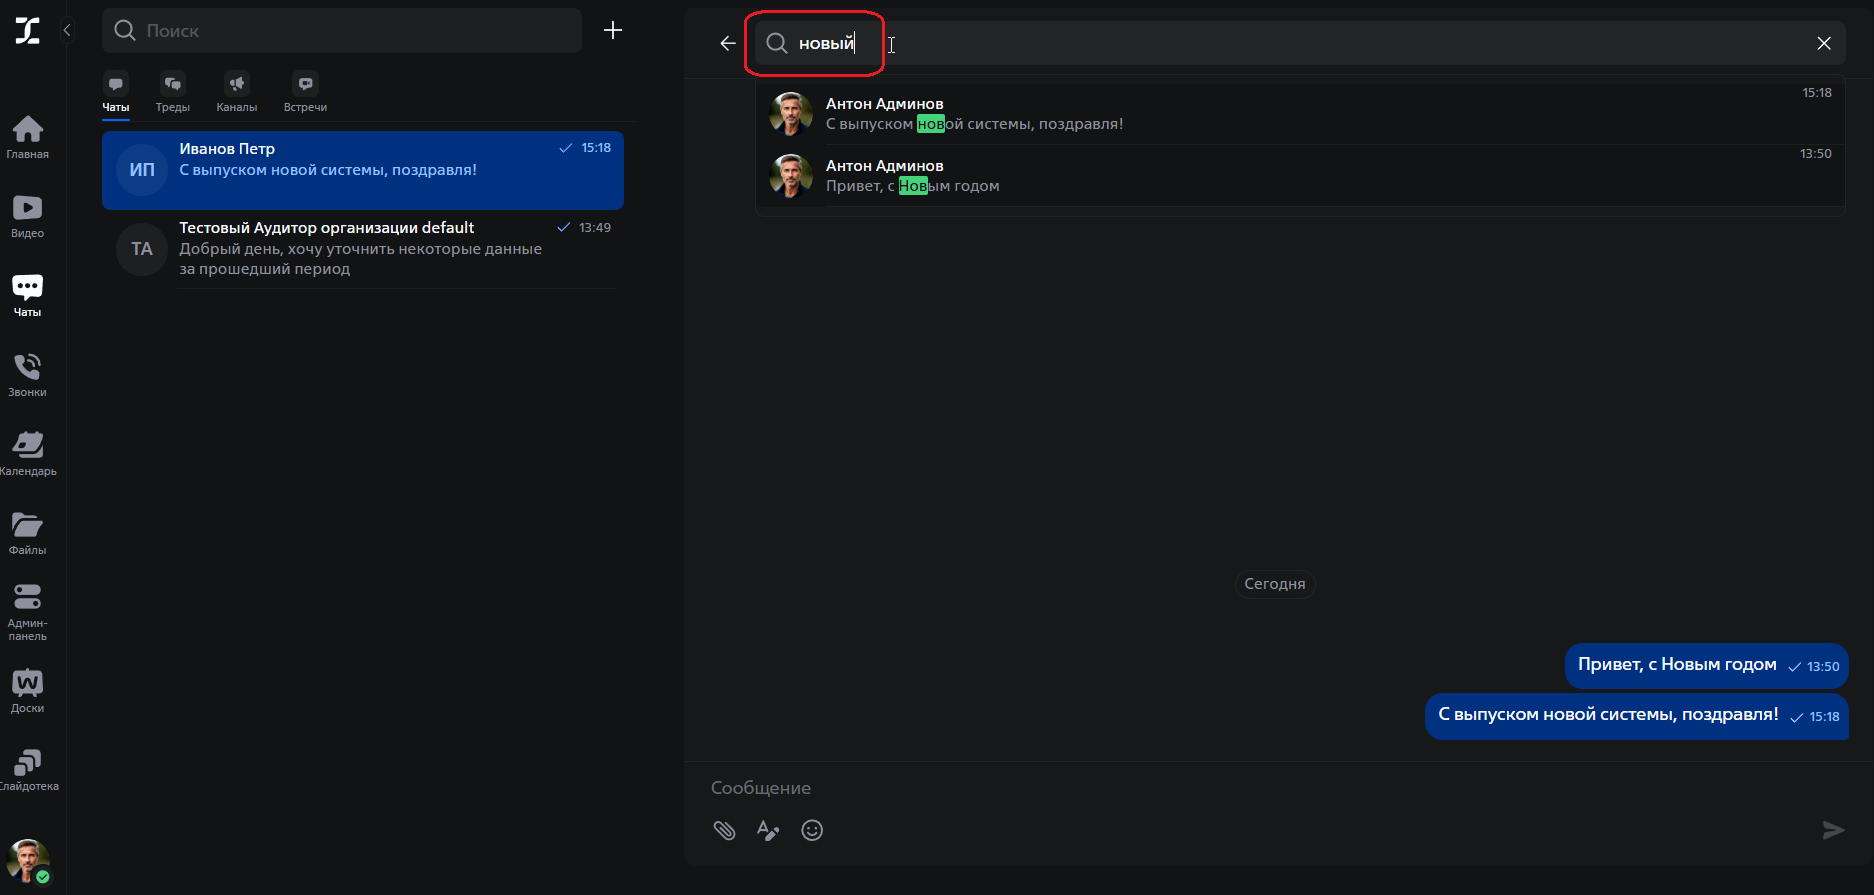Open the Календарь section
Viewport: 1874px width, 895px height.
(x=28, y=453)
